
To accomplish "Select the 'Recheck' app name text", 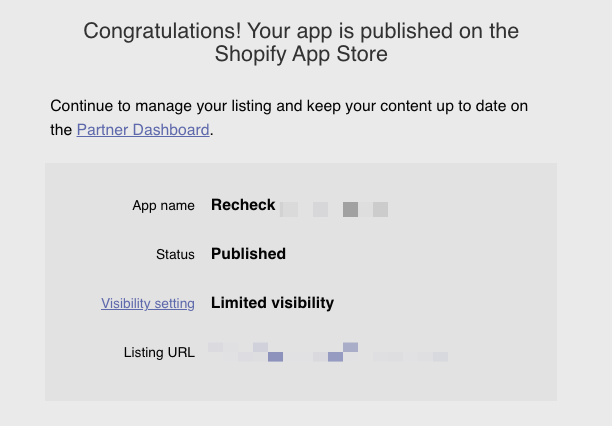I will (x=243, y=205).
